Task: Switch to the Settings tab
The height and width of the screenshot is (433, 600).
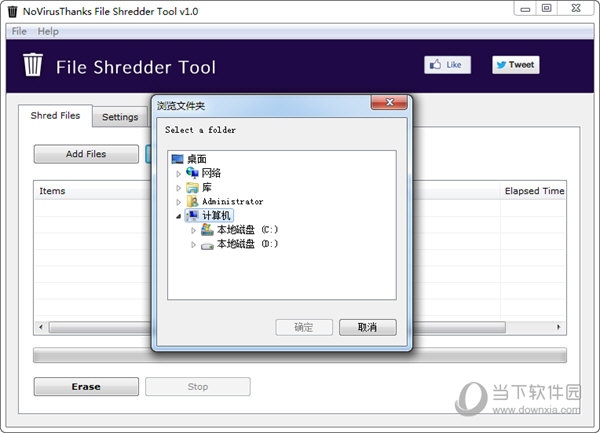Action: click(120, 117)
